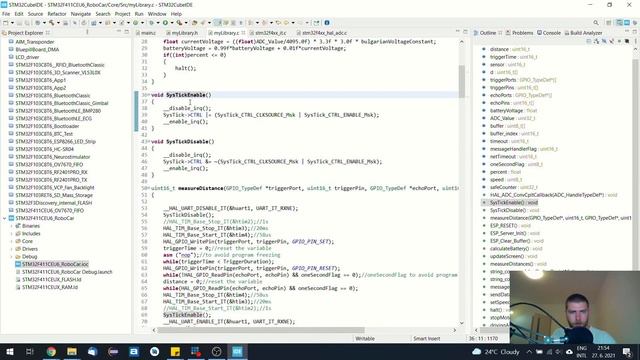Screen dimensions: 640x360
Task: Expand the Debug folder
Action: pyautogui.click(x=11, y=257)
